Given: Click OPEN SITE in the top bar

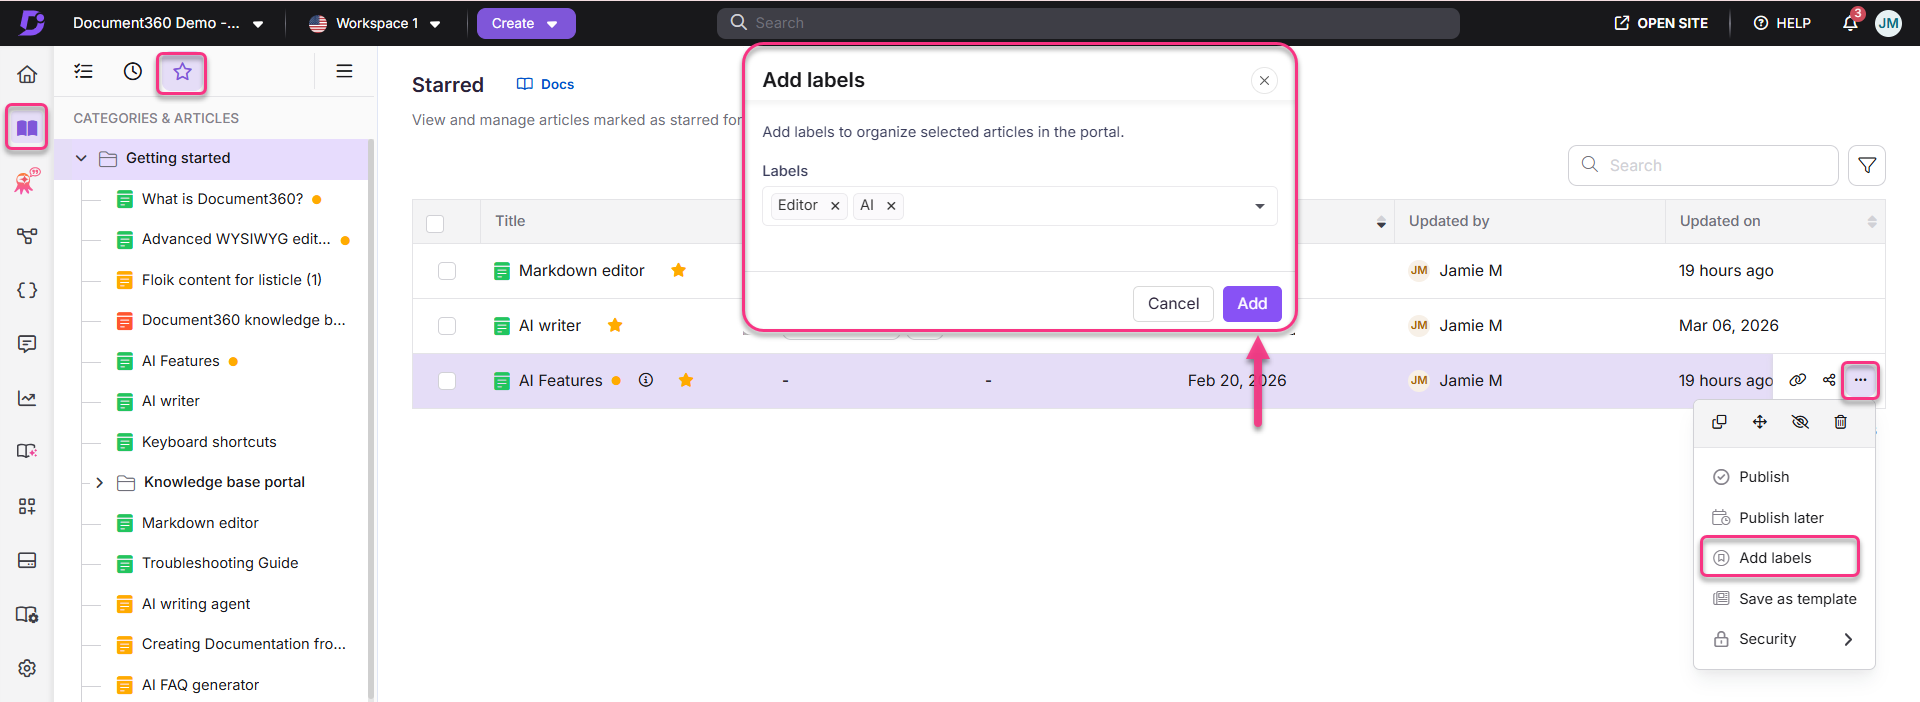Looking at the screenshot, I should [1661, 23].
